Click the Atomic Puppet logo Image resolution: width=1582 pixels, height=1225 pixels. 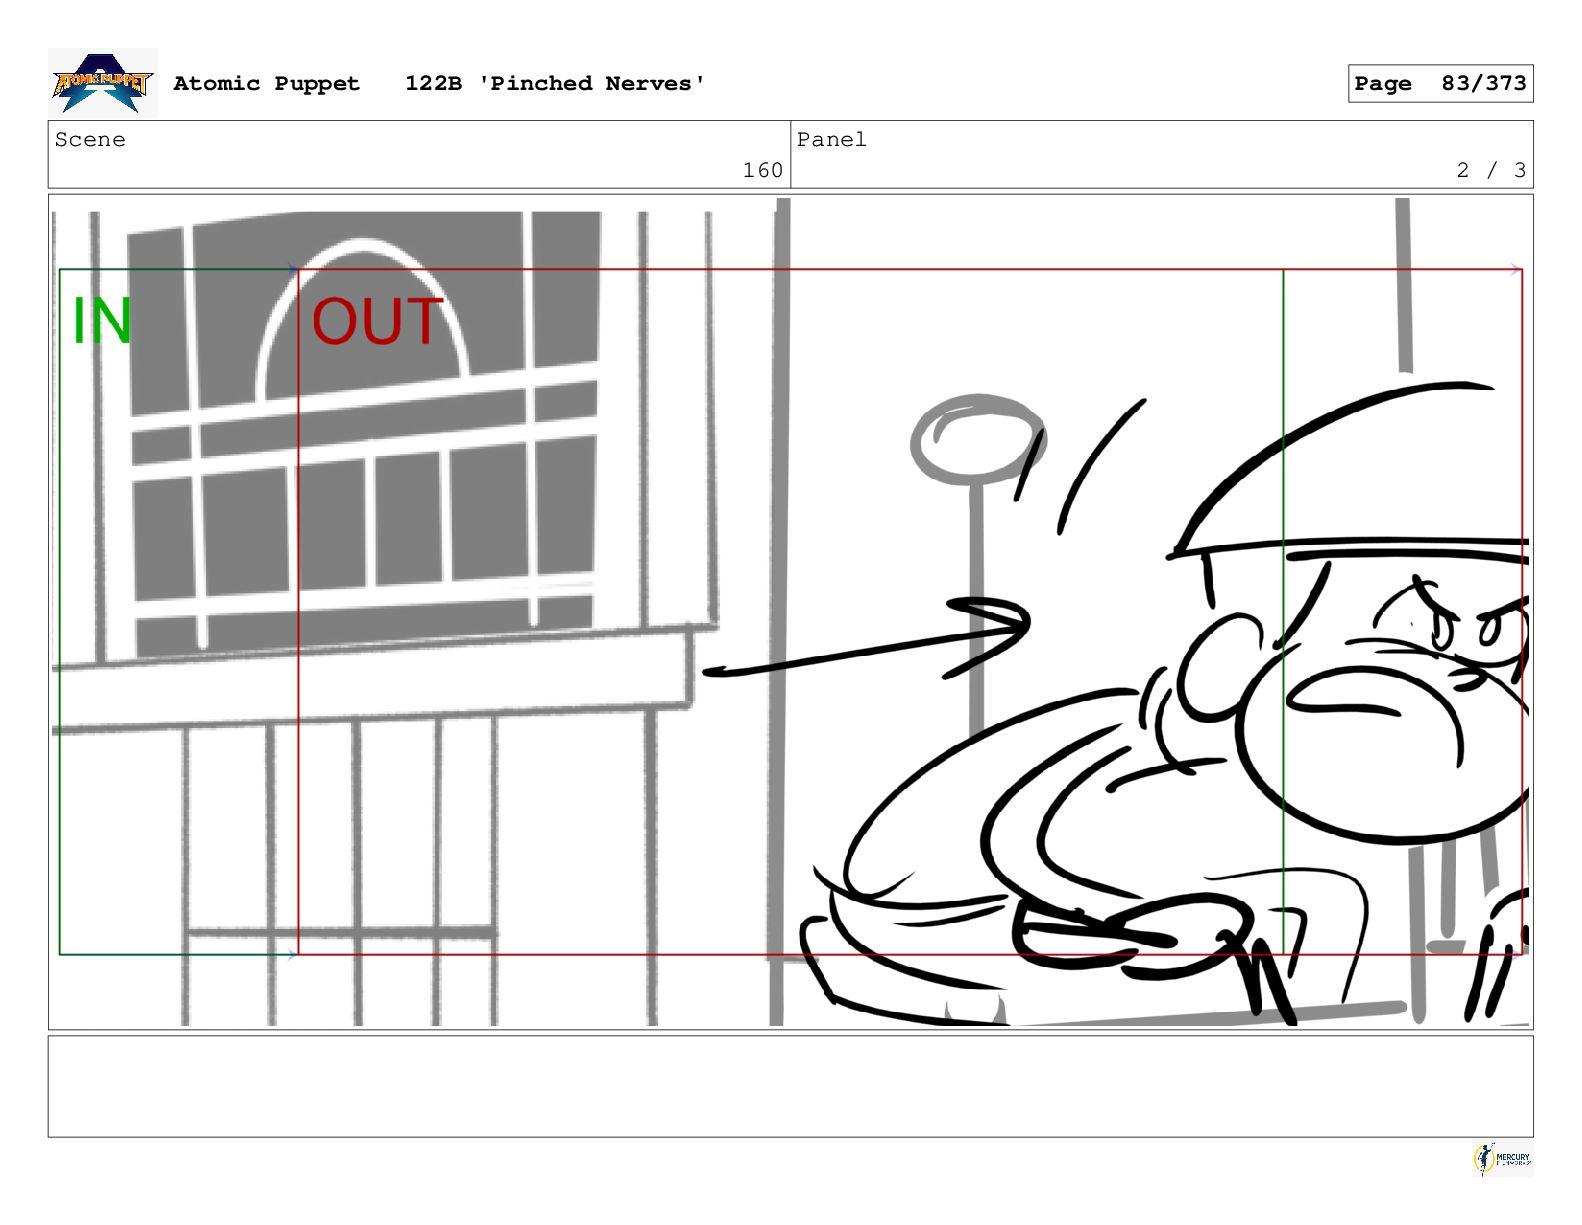click(103, 83)
